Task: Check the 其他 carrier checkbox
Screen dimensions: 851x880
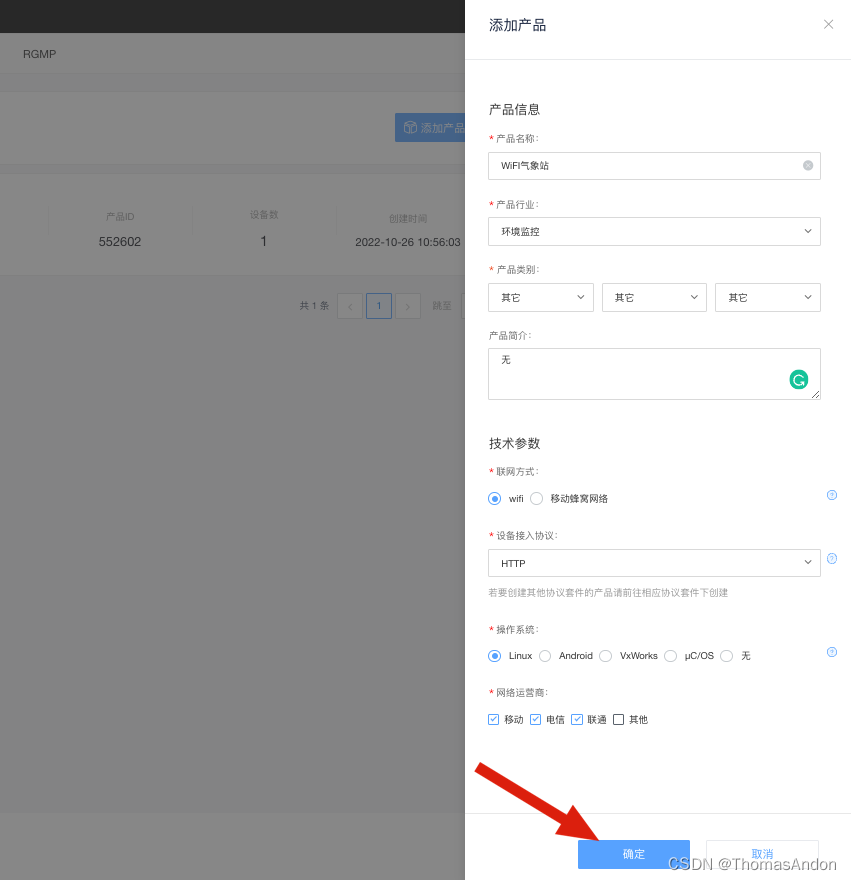Action: click(x=619, y=719)
